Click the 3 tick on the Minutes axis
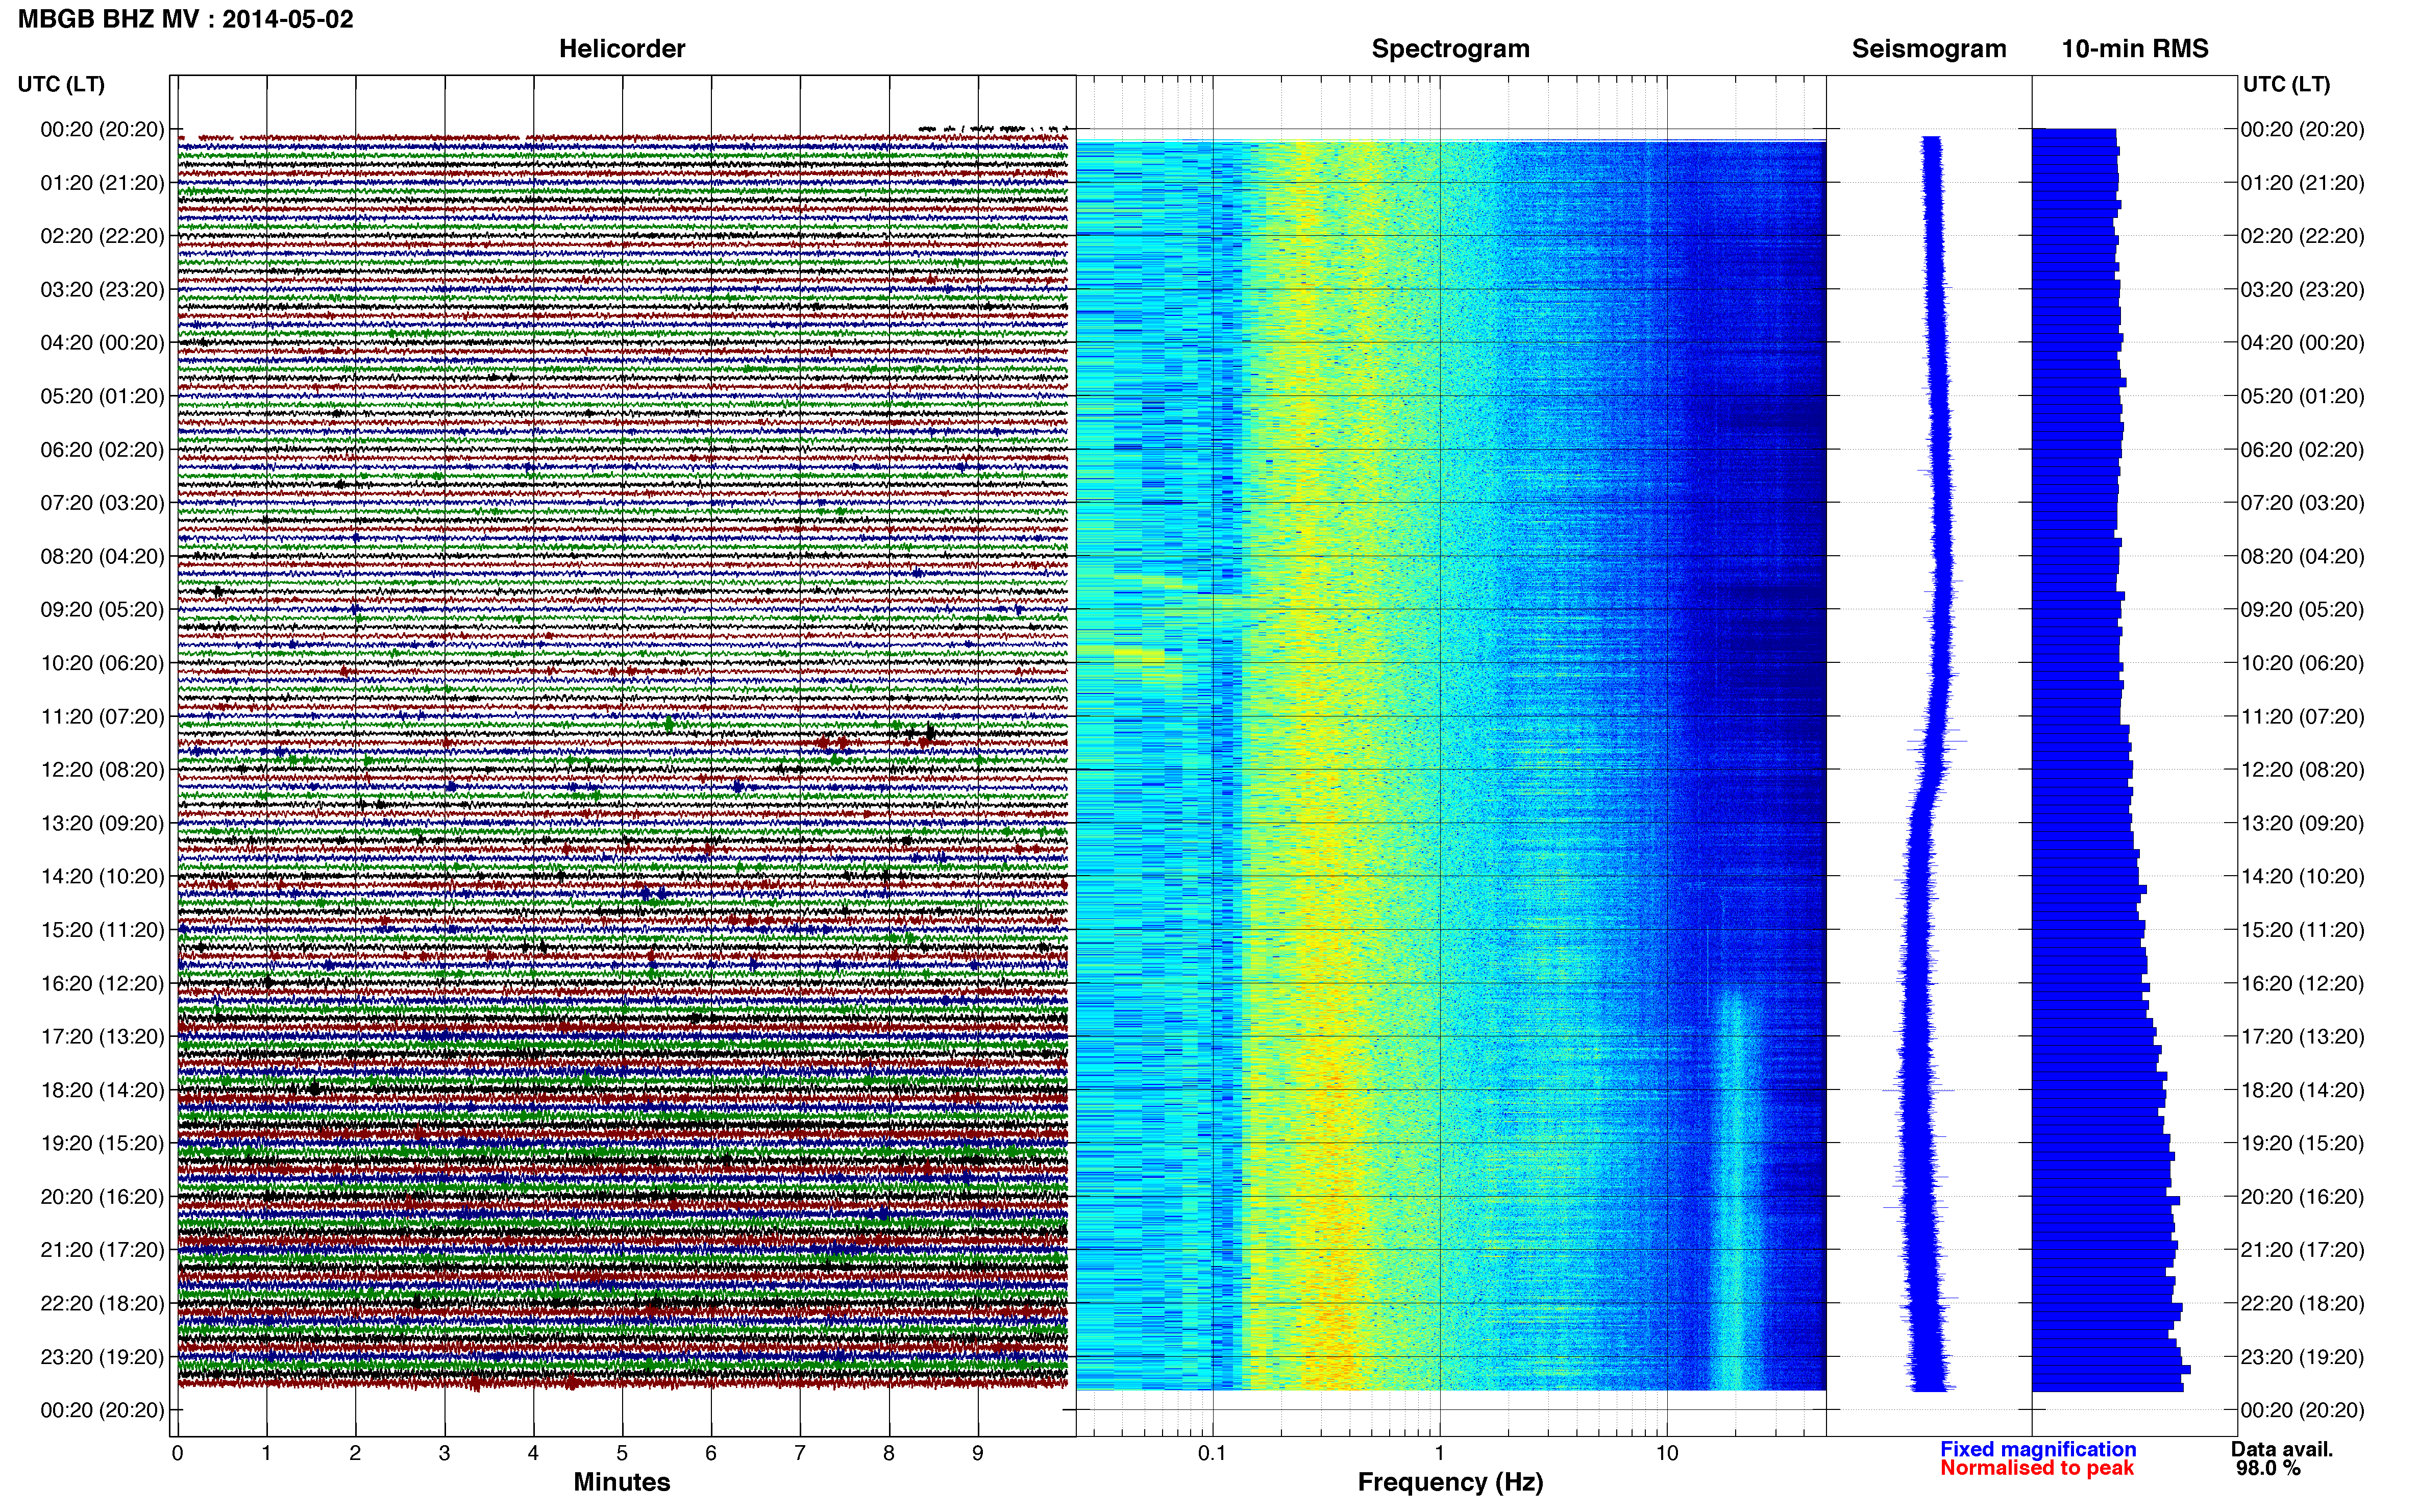 (444, 1453)
